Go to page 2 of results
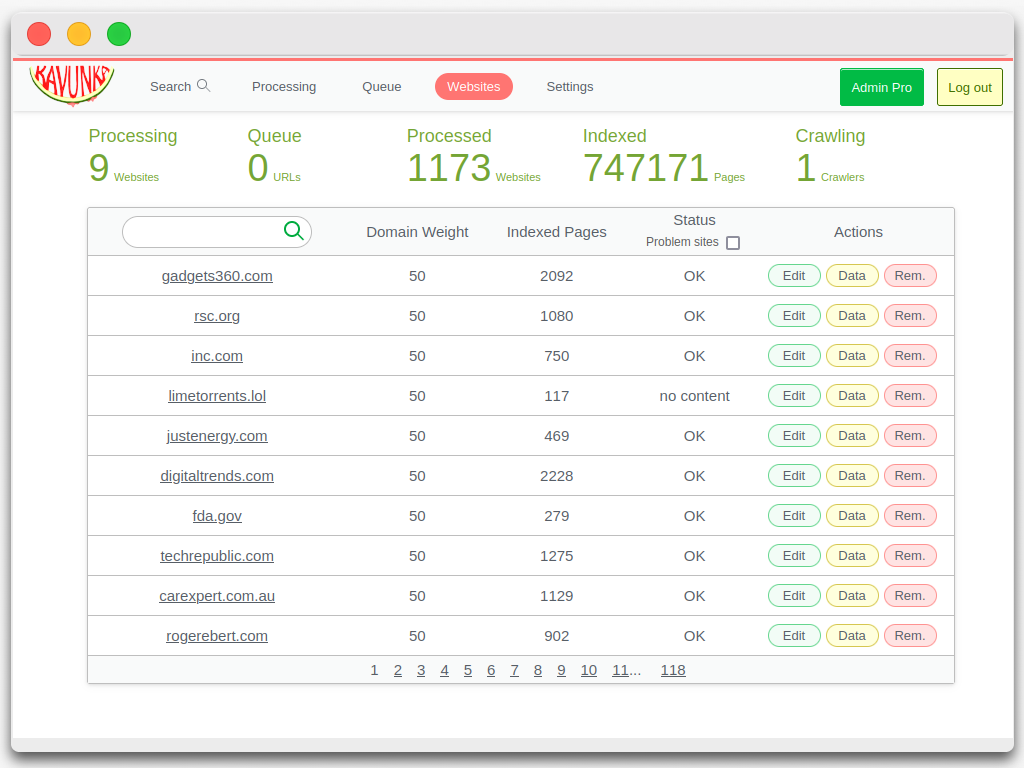This screenshot has height=768, width=1024. 398,670
